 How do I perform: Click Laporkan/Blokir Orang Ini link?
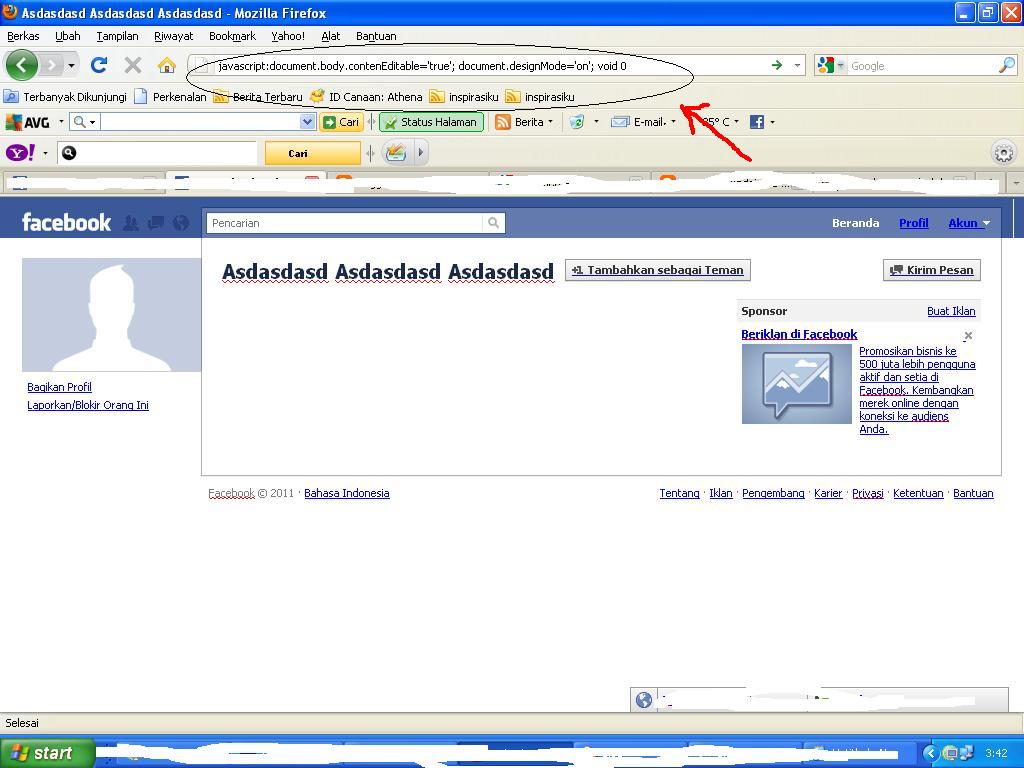[x=88, y=405]
